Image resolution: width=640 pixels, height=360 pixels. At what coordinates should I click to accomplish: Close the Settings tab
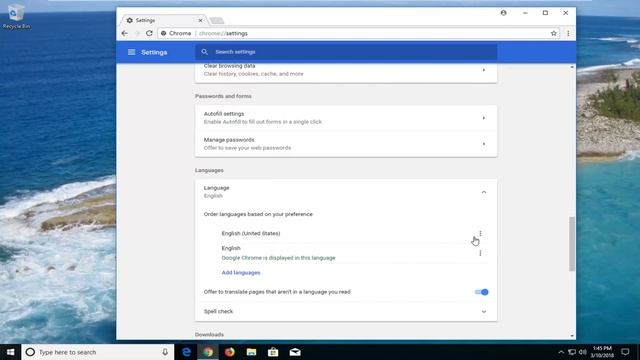point(200,20)
